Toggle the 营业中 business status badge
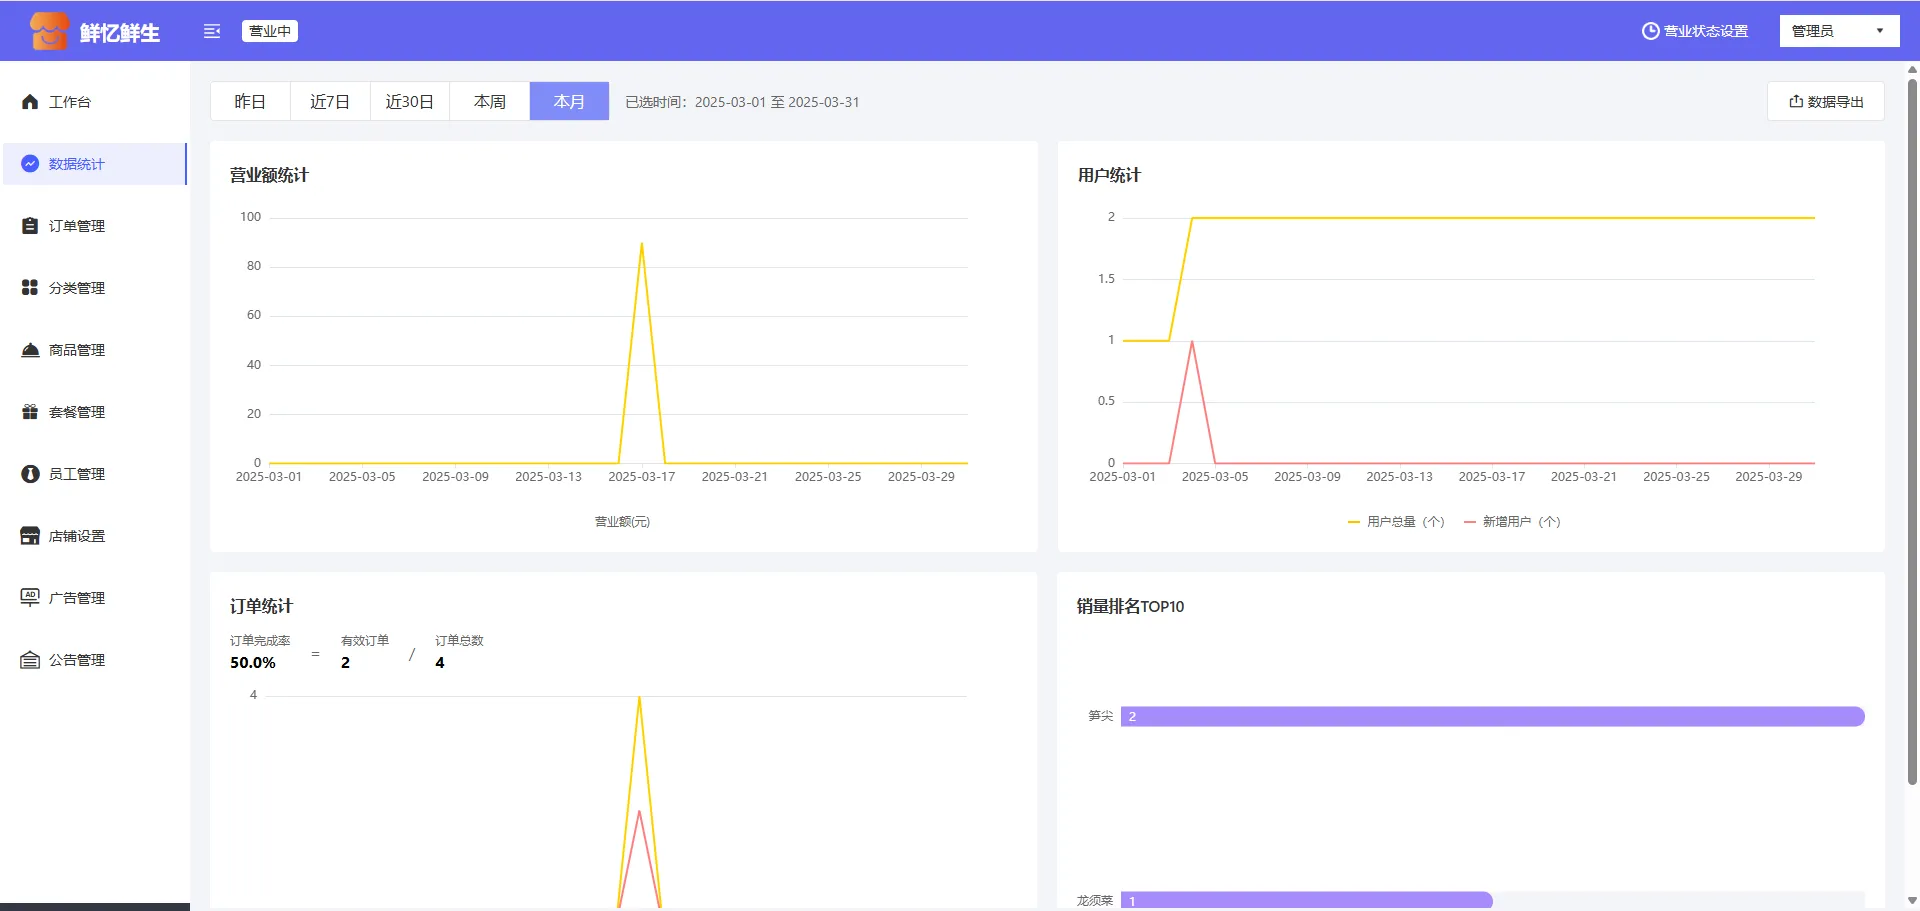The image size is (1920, 911). (x=270, y=31)
